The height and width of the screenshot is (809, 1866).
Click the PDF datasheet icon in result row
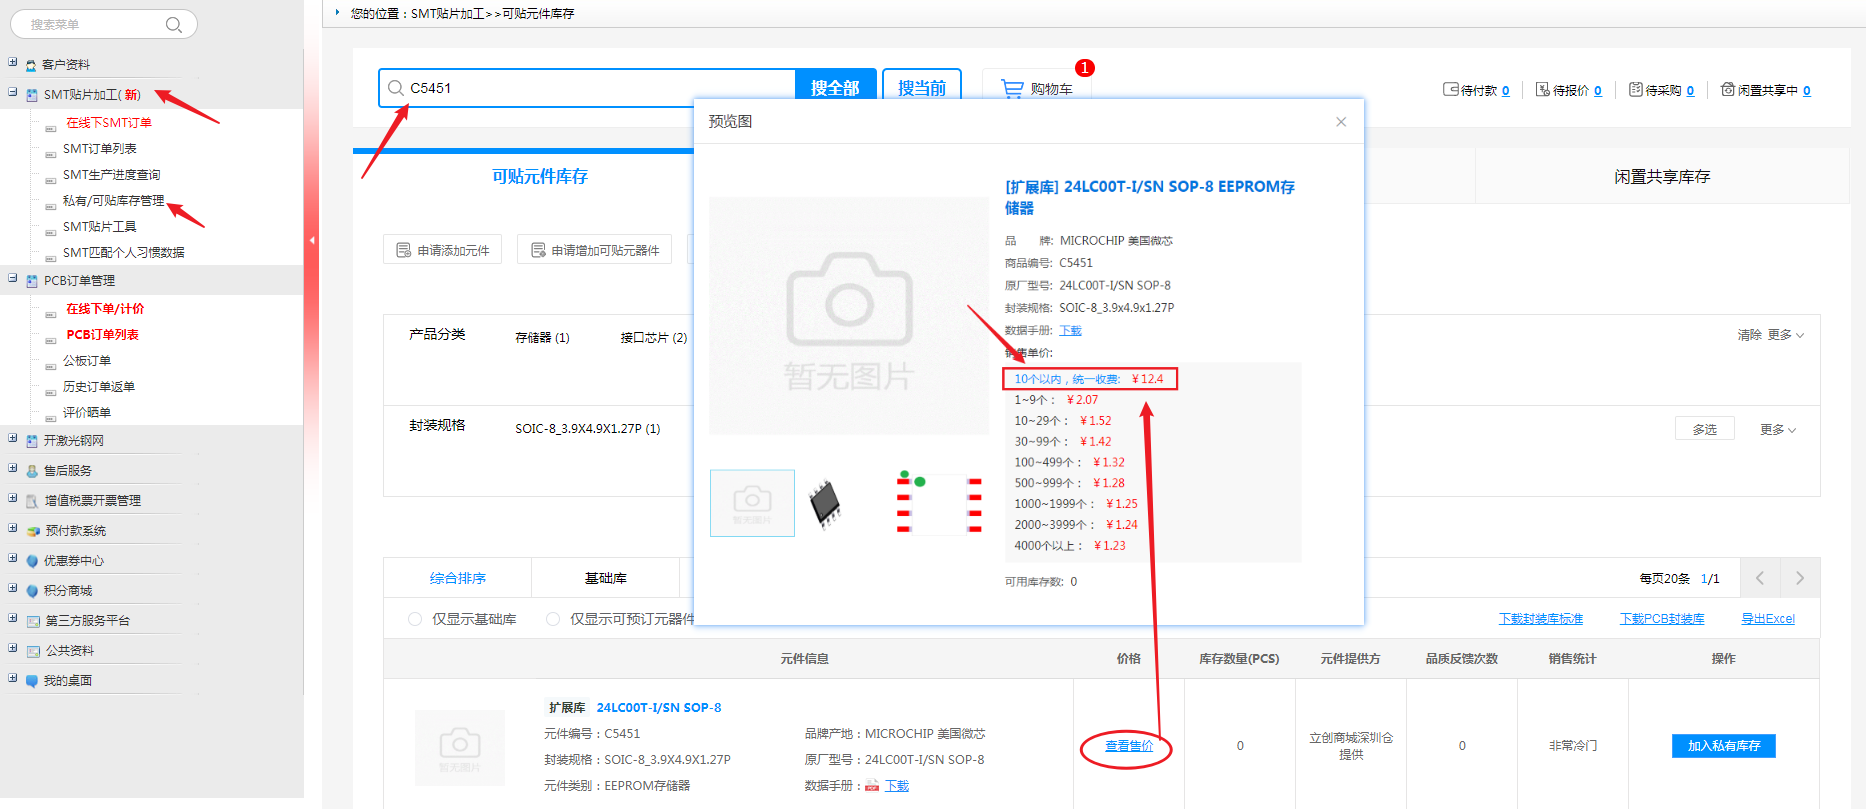tap(872, 786)
